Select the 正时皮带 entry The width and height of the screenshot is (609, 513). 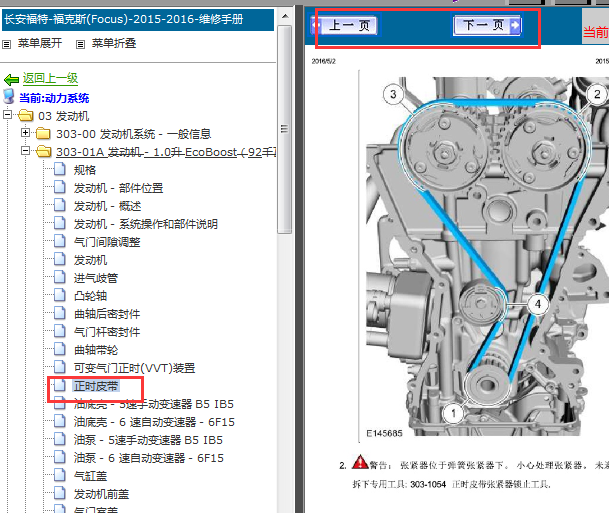[96, 386]
